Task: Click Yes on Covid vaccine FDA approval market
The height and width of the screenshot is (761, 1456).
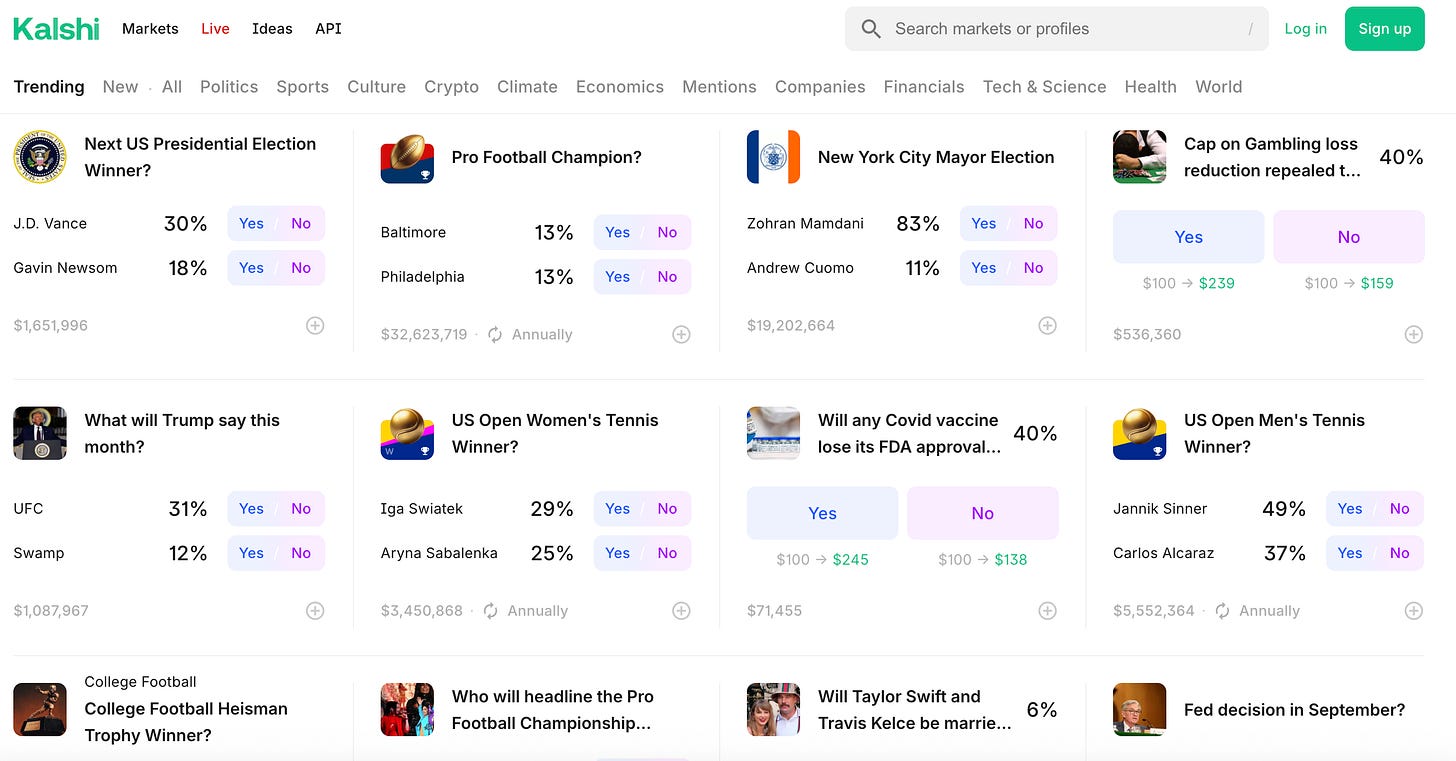Action: click(822, 513)
